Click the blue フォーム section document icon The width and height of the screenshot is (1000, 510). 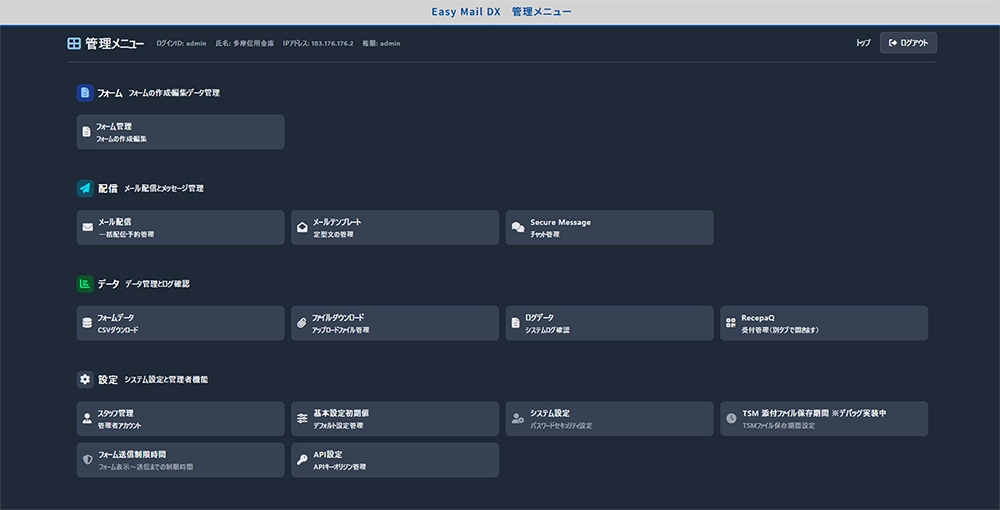click(x=85, y=93)
